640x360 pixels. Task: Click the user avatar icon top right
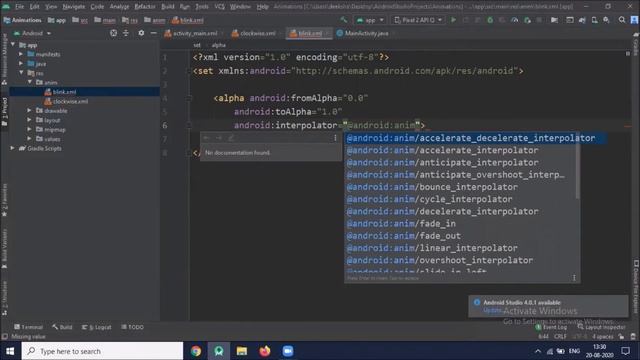click(x=634, y=20)
